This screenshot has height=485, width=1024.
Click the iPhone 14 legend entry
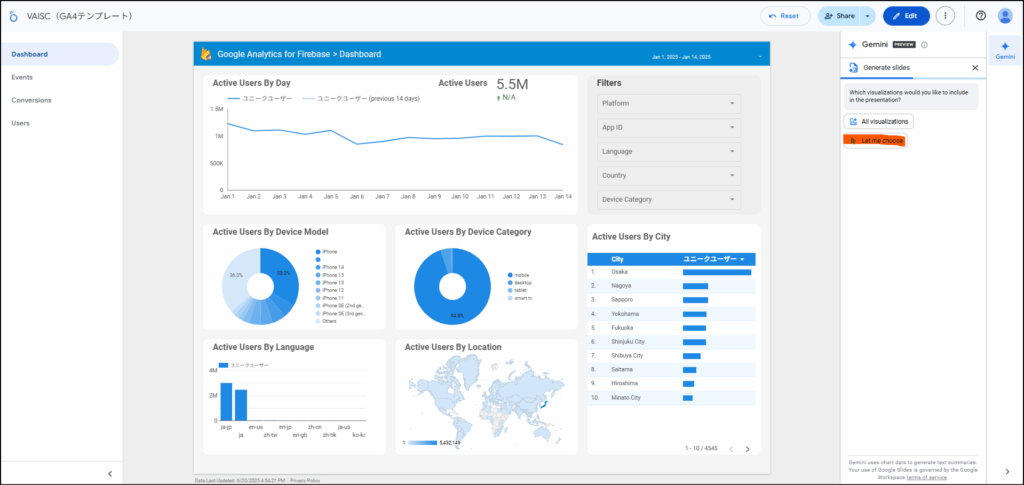click(x=330, y=267)
